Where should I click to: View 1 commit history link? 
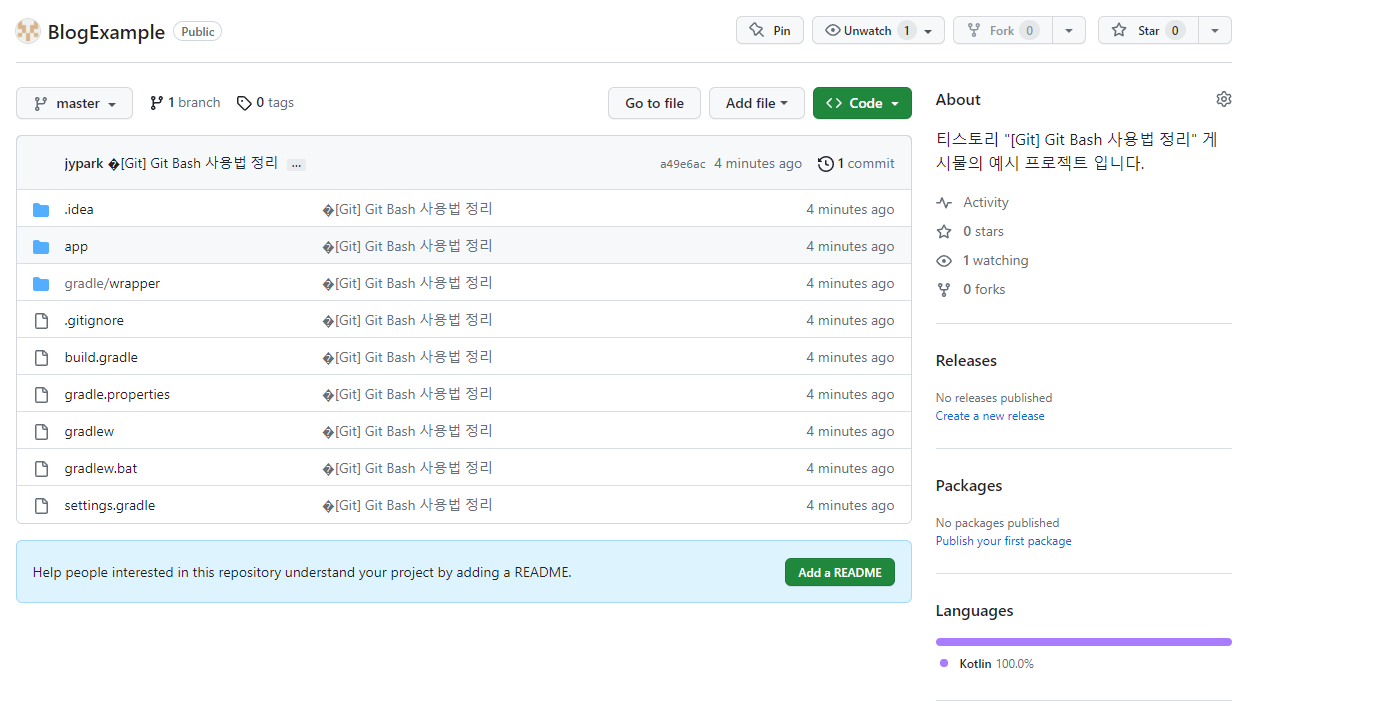click(x=856, y=164)
